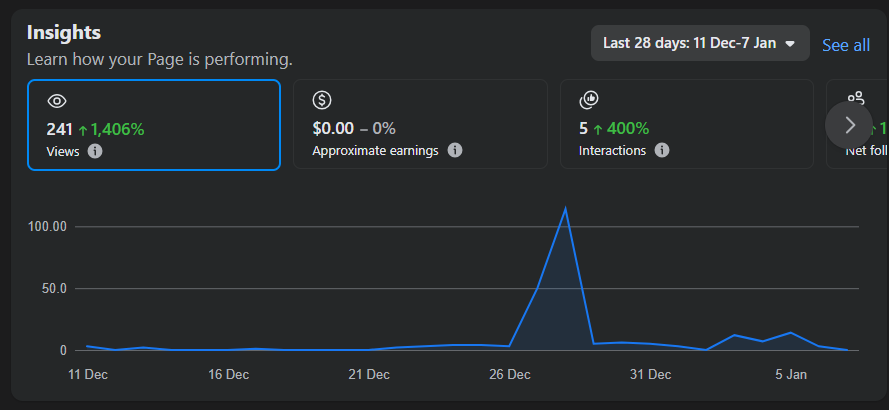This screenshot has width=889, height=410.
Task: Click the caret arrow in date selector
Action: [x=790, y=44]
